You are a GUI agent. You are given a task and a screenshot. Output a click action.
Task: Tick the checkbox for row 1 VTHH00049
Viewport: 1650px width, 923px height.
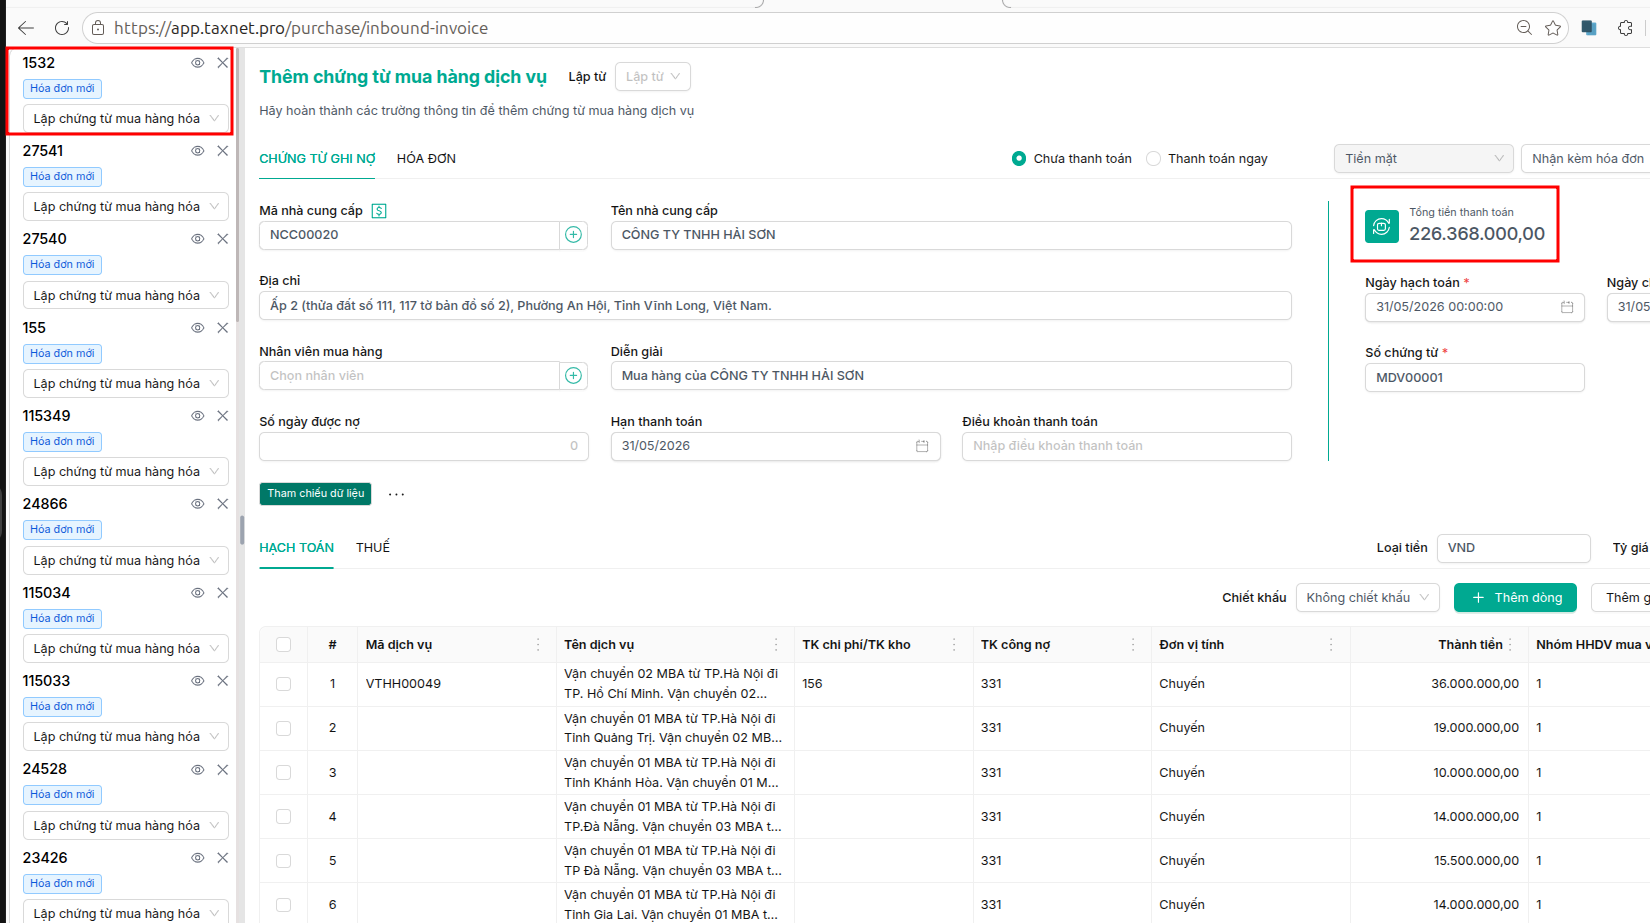pos(284,684)
